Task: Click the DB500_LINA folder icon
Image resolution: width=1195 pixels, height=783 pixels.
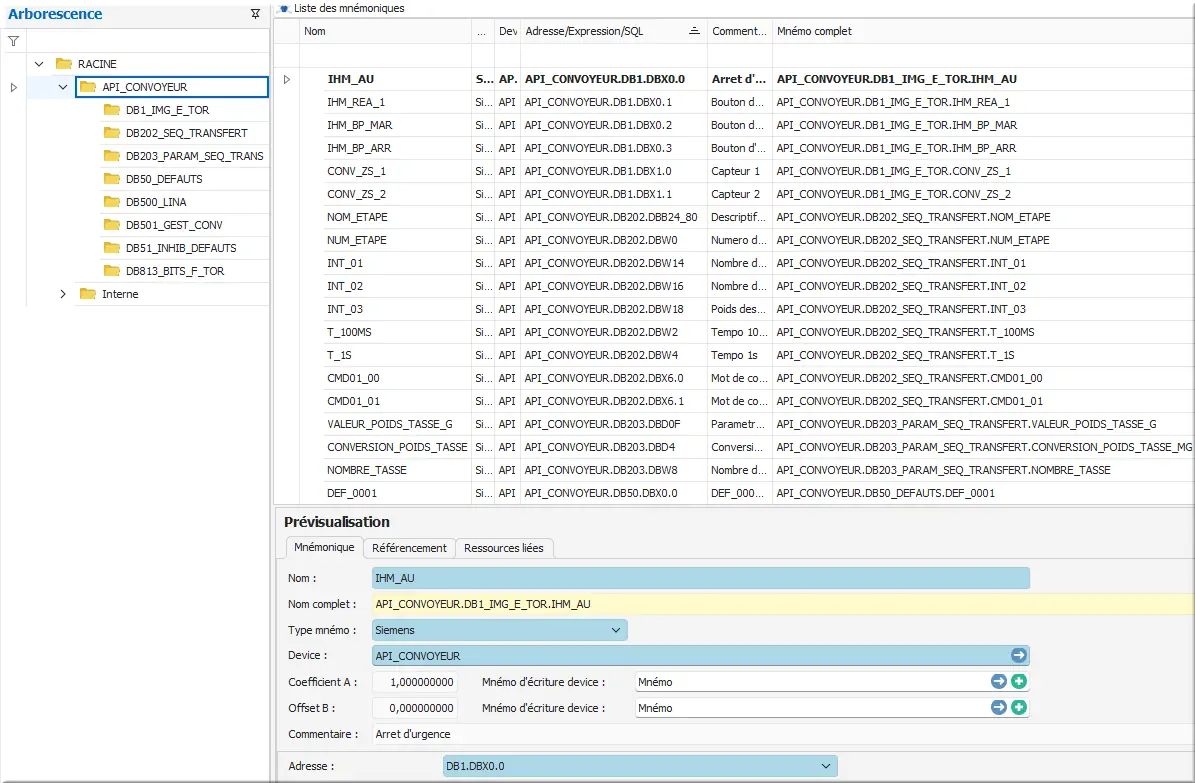Action: 112,201
